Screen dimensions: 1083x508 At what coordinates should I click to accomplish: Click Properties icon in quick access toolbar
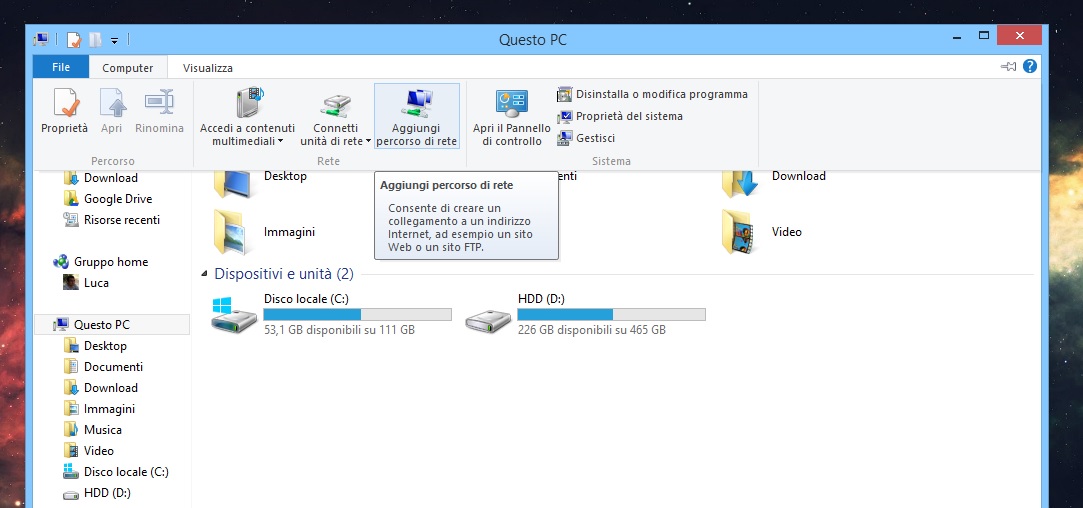pyautogui.click(x=74, y=40)
